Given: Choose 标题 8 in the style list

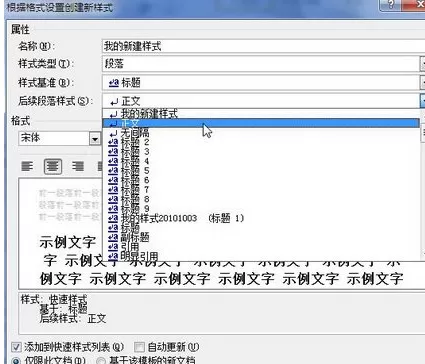Looking at the screenshot, I should [261, 199].
